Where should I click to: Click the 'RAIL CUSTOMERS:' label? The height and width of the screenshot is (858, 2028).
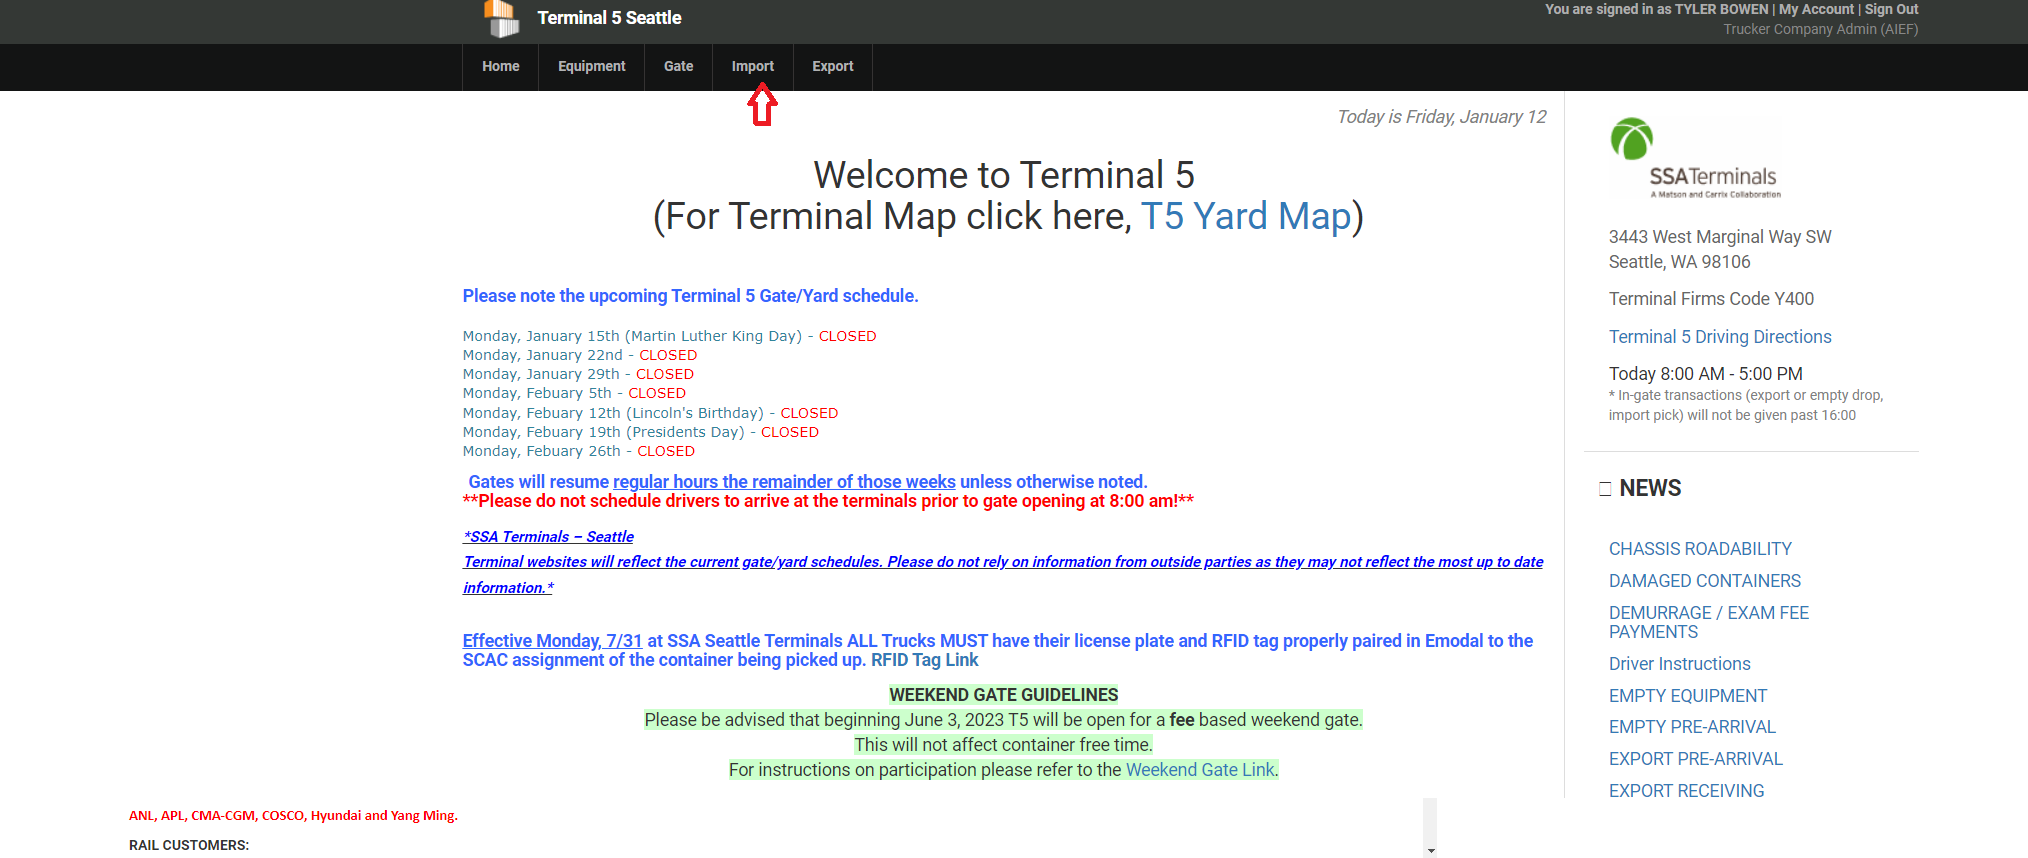tap(189, 845)
